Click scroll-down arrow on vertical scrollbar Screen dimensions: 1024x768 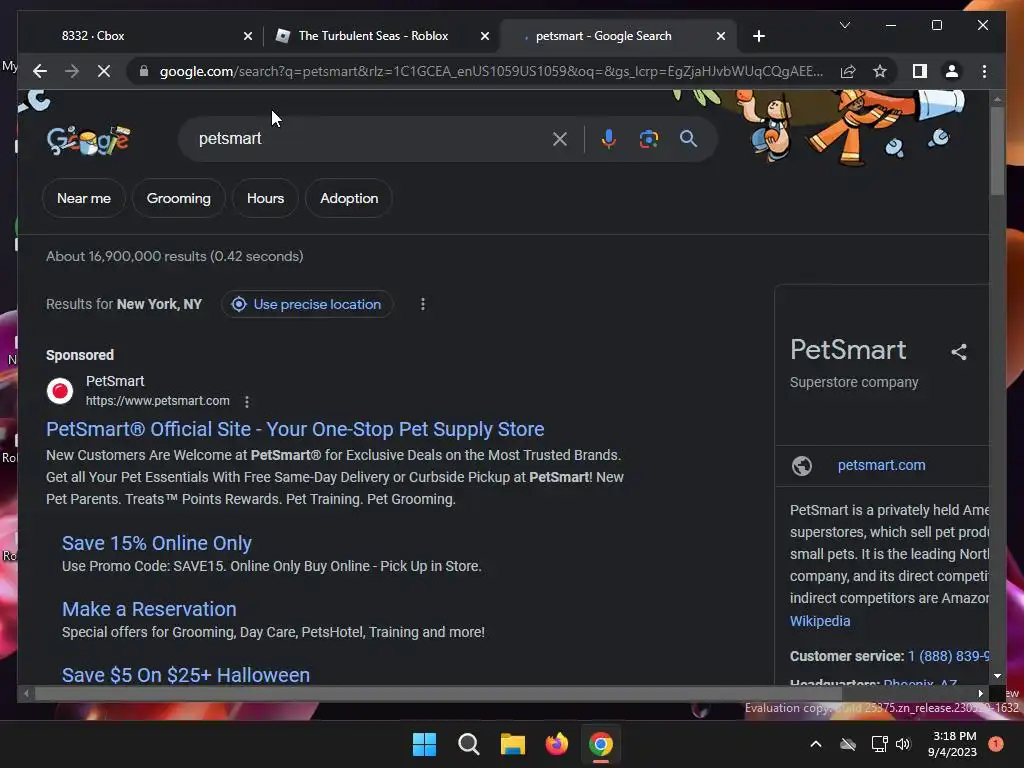pos(997,677)
